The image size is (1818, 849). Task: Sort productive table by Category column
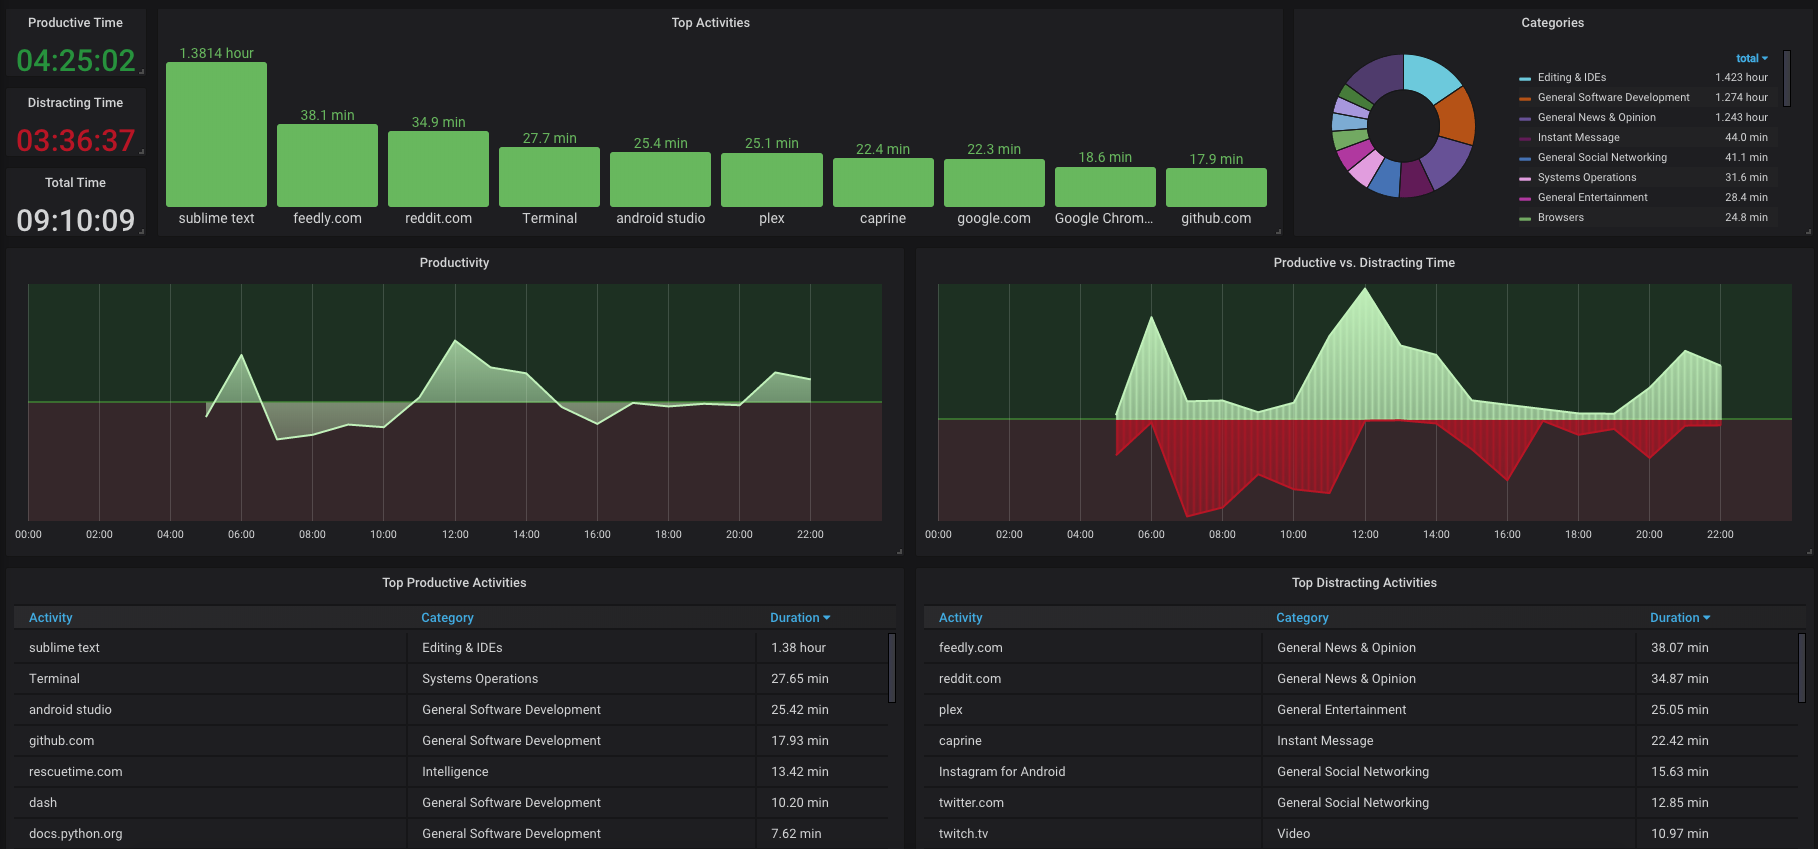pos(447,618)
